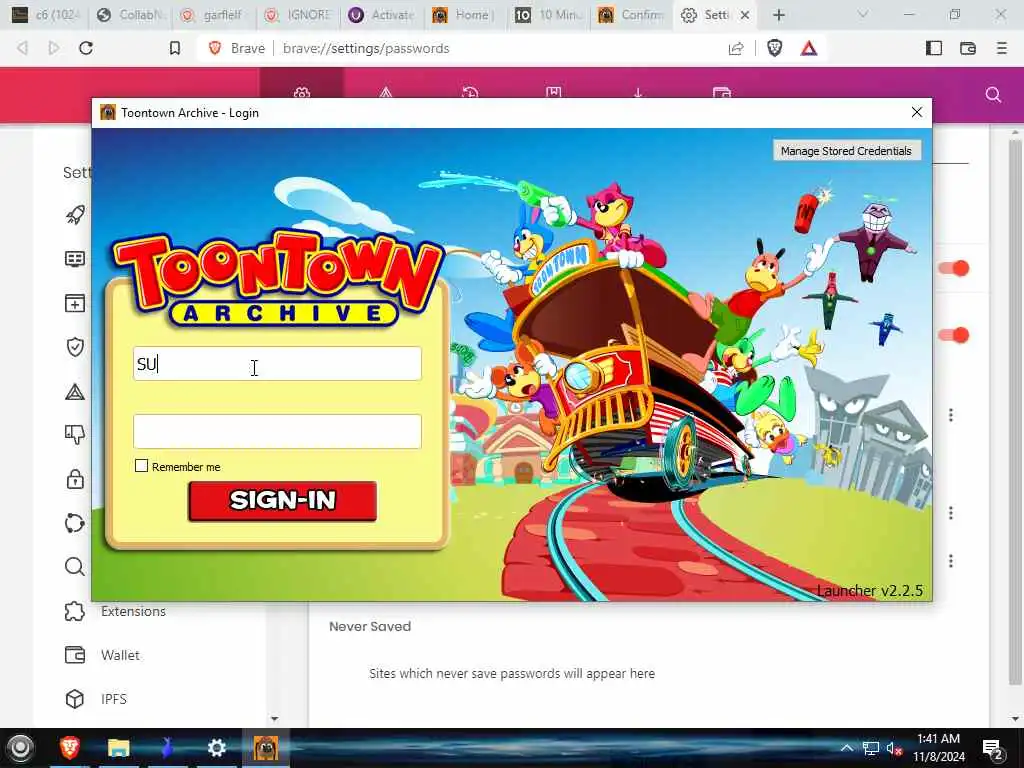Viewport: 1024px width, 768px height.
Task: Open the Appearance icon in Brave settings sidebar
Action: 75,259
